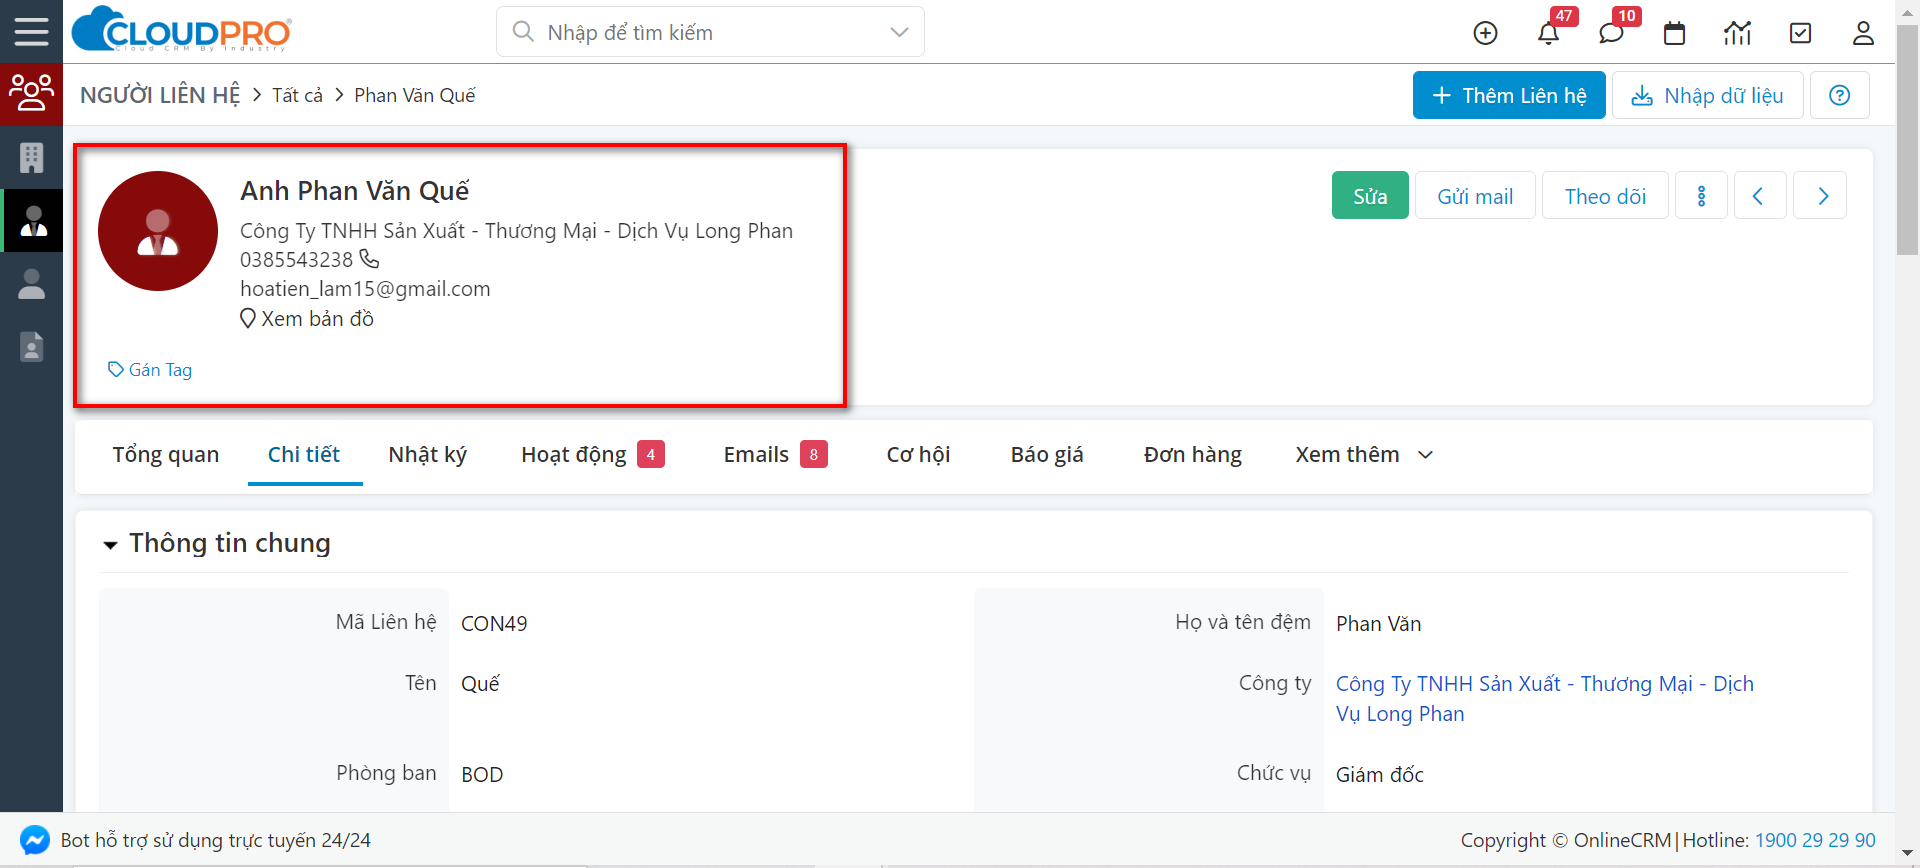Click the Phan Văn name value

(1378, 624)
